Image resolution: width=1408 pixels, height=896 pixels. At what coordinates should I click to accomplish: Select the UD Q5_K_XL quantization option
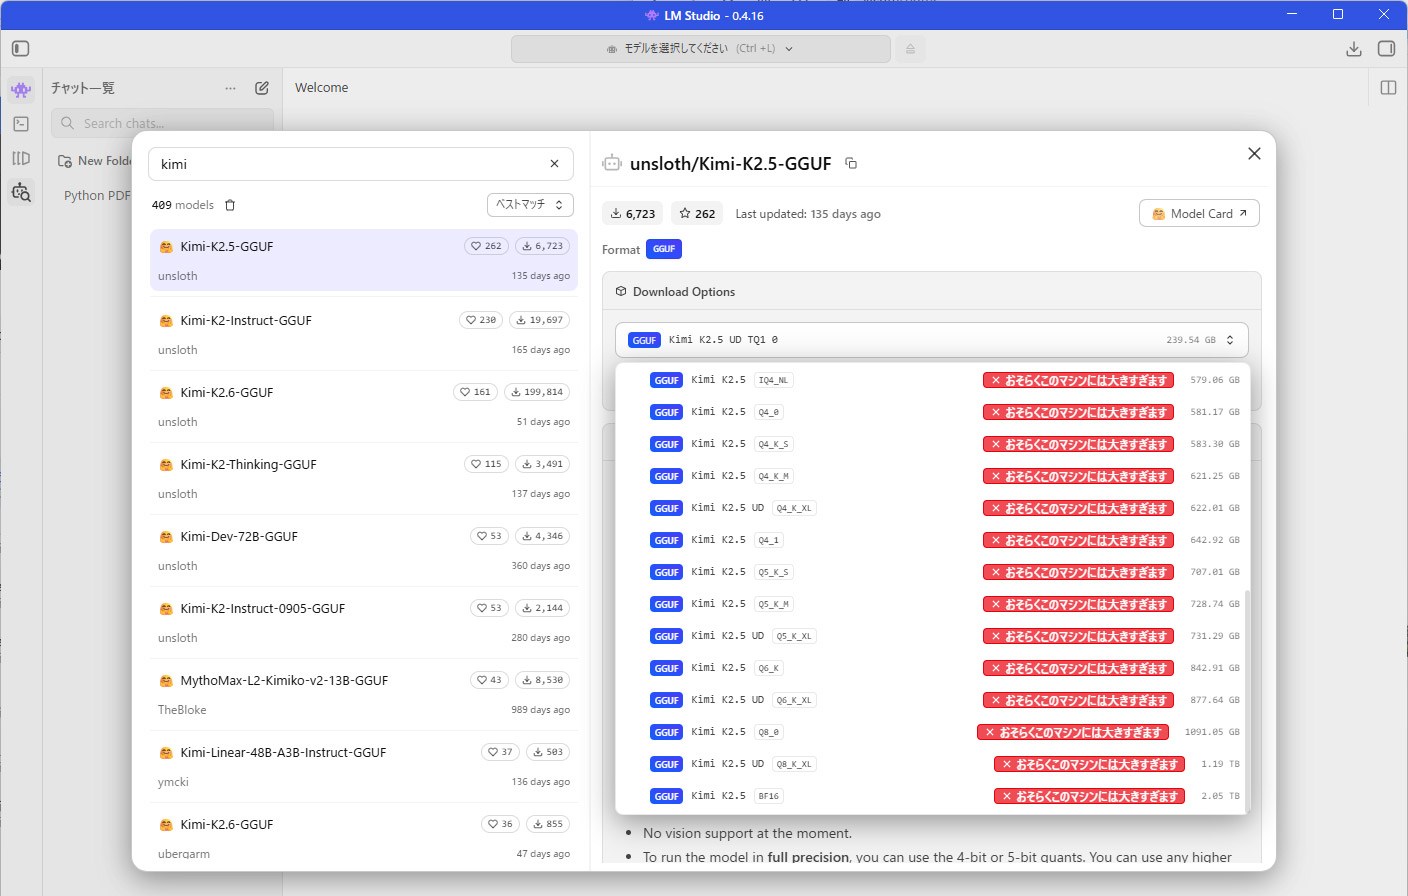tap(931, 636)
